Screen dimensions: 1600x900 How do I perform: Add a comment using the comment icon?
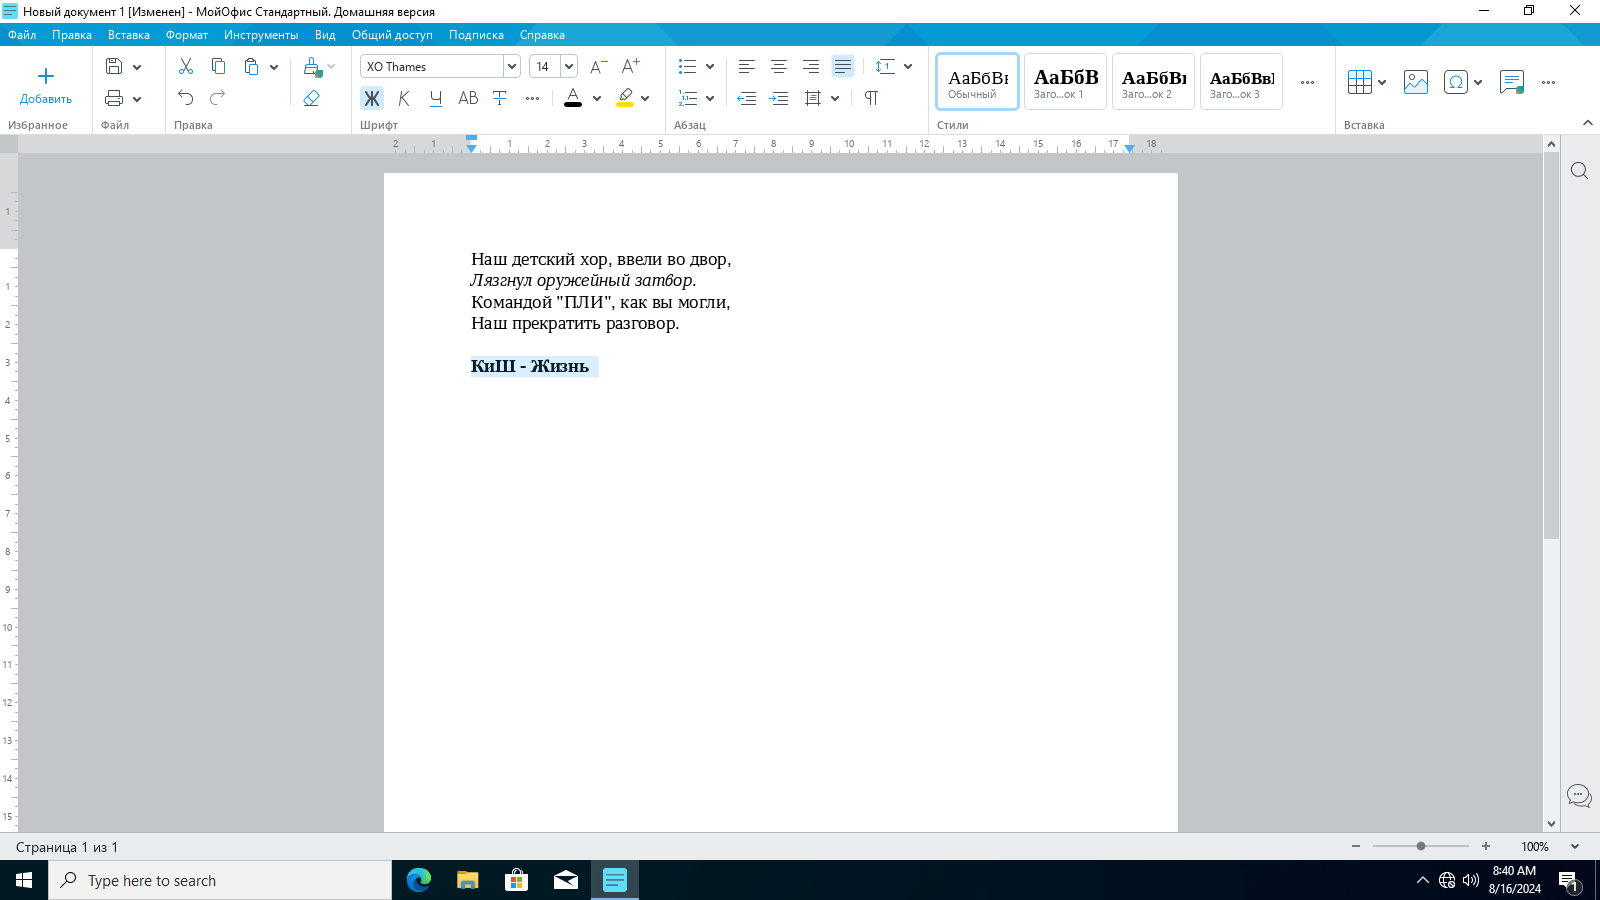tap(1511, 82)
